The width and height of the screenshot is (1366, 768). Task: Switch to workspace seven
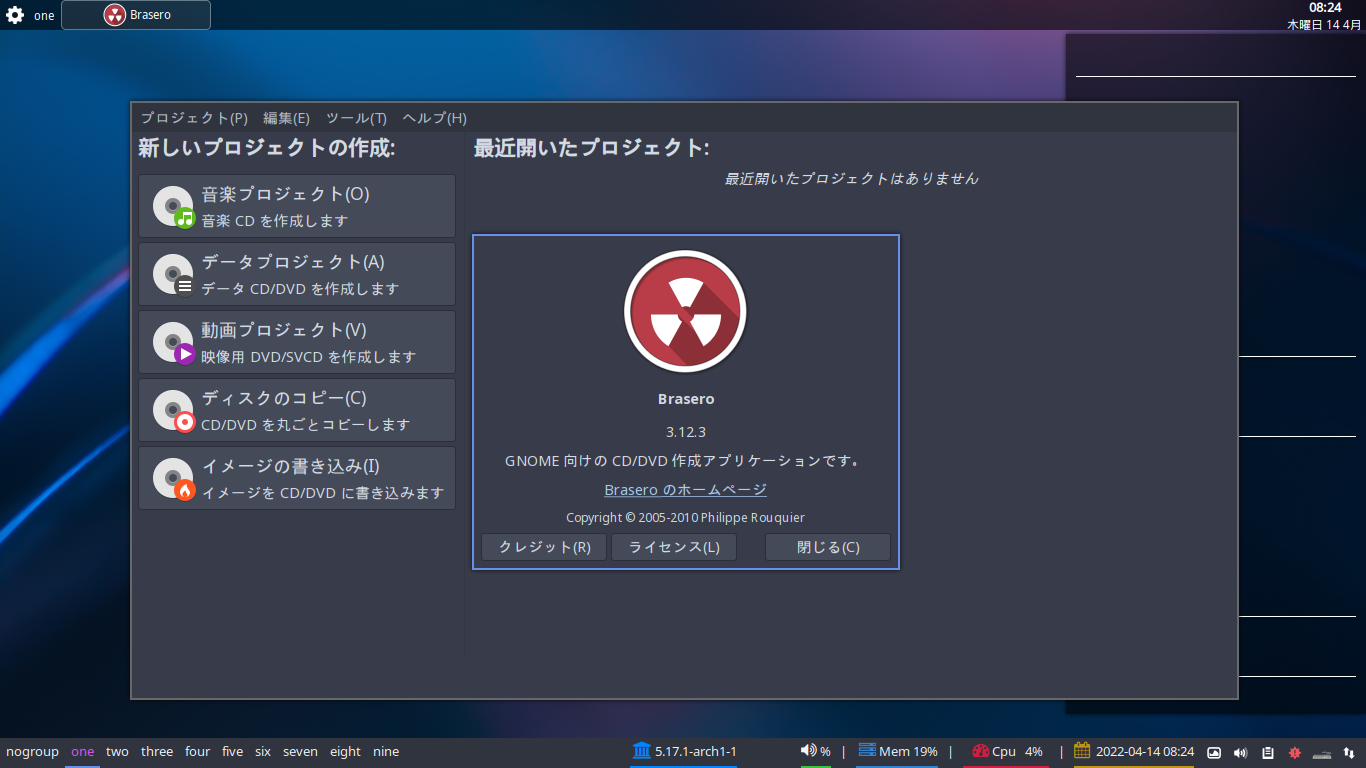tap(300, 752)
